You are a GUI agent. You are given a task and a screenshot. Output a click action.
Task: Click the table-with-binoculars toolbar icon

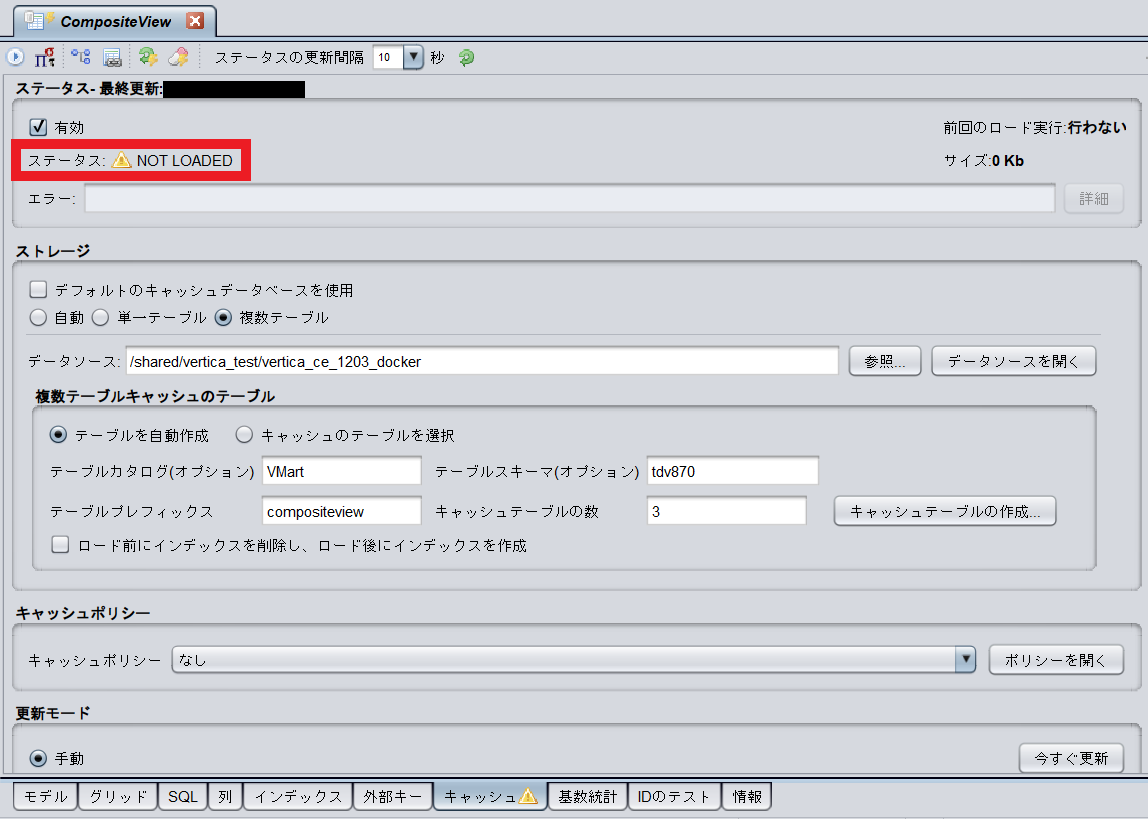(x=112, y=57)
